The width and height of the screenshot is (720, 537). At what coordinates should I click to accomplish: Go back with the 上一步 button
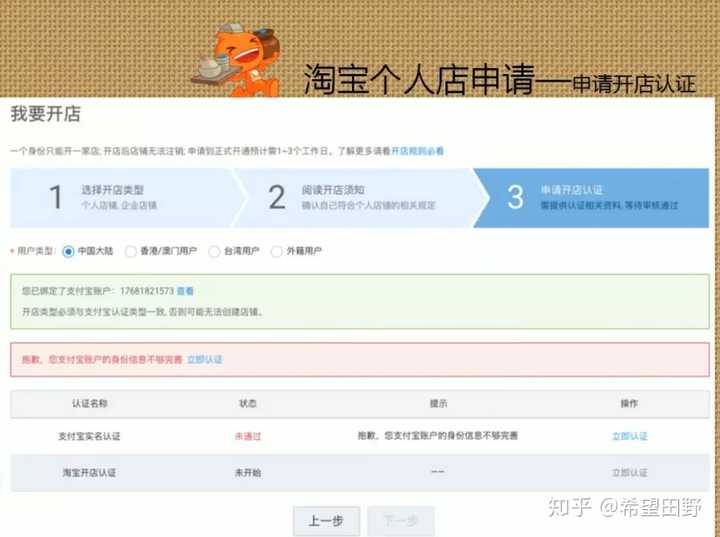(326, 521)
